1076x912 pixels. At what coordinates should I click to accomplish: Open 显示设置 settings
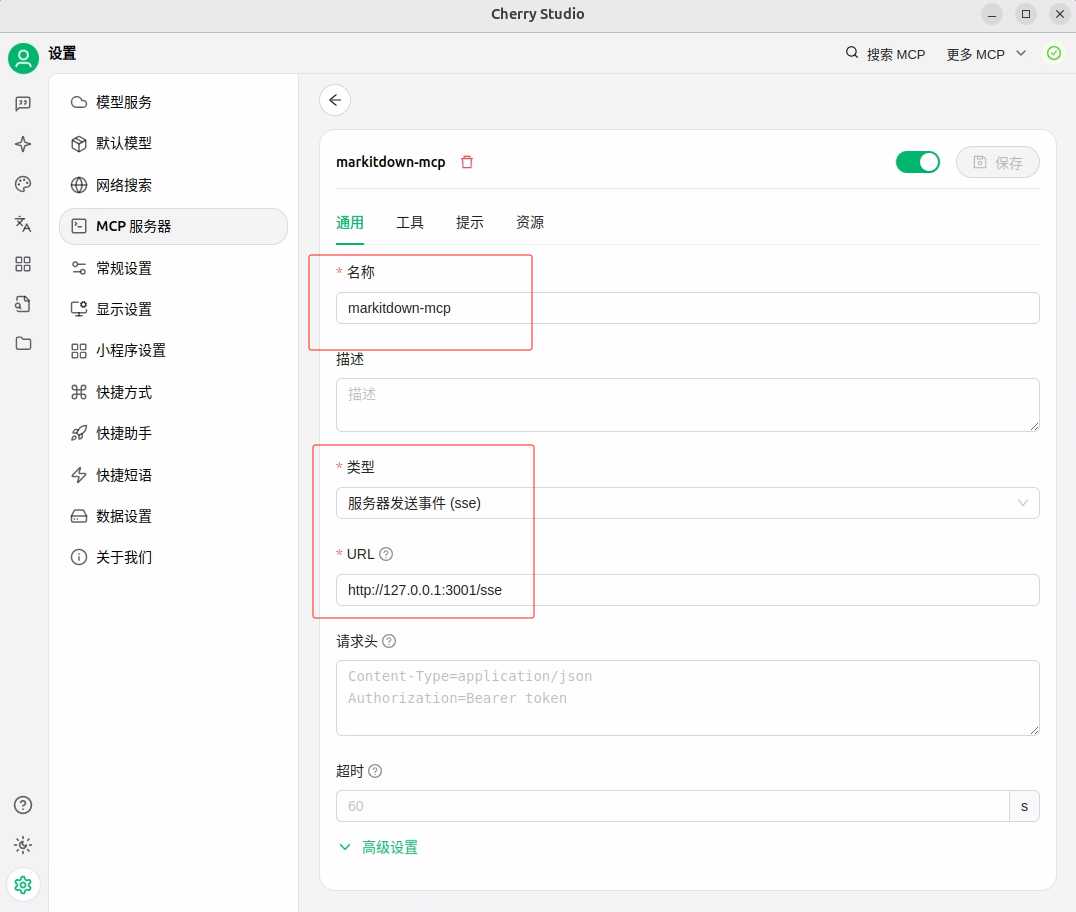coord(174,309)
